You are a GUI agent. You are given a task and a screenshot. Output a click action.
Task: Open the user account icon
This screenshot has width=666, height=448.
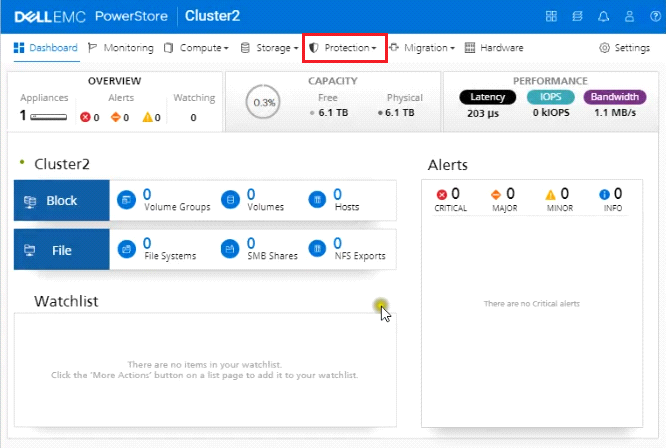[x=630, y=17]
